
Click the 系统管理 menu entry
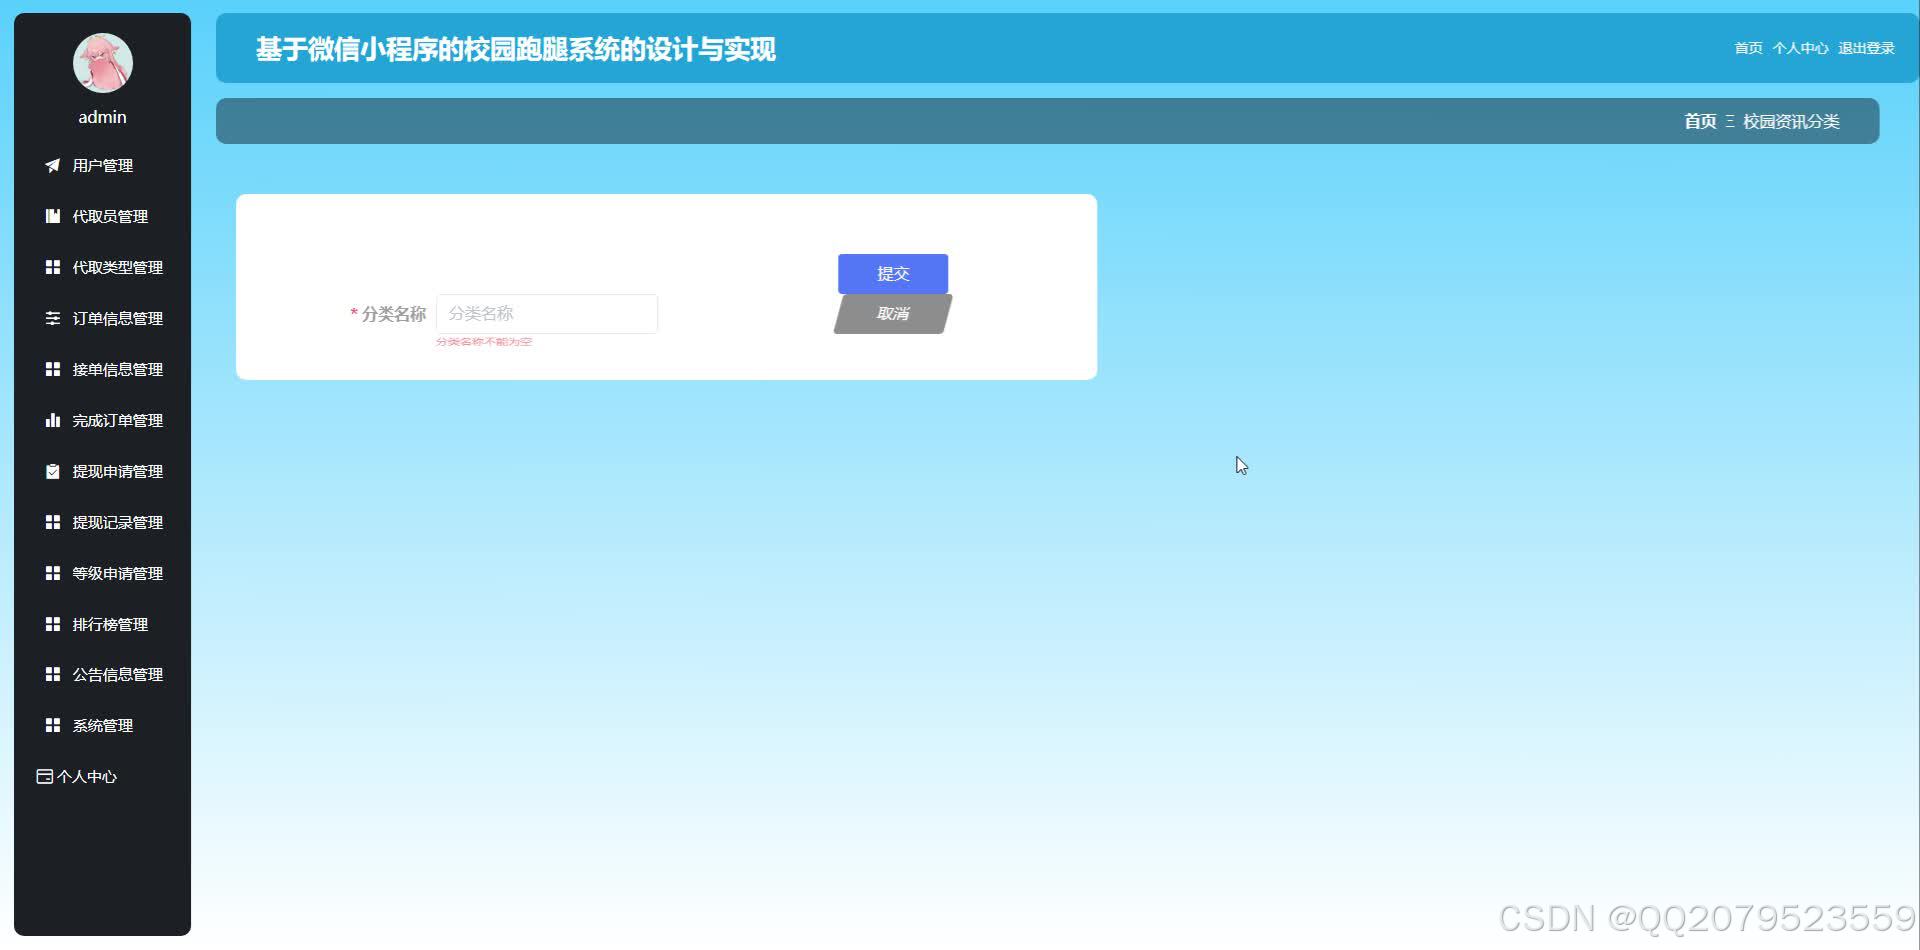(101, 725)
